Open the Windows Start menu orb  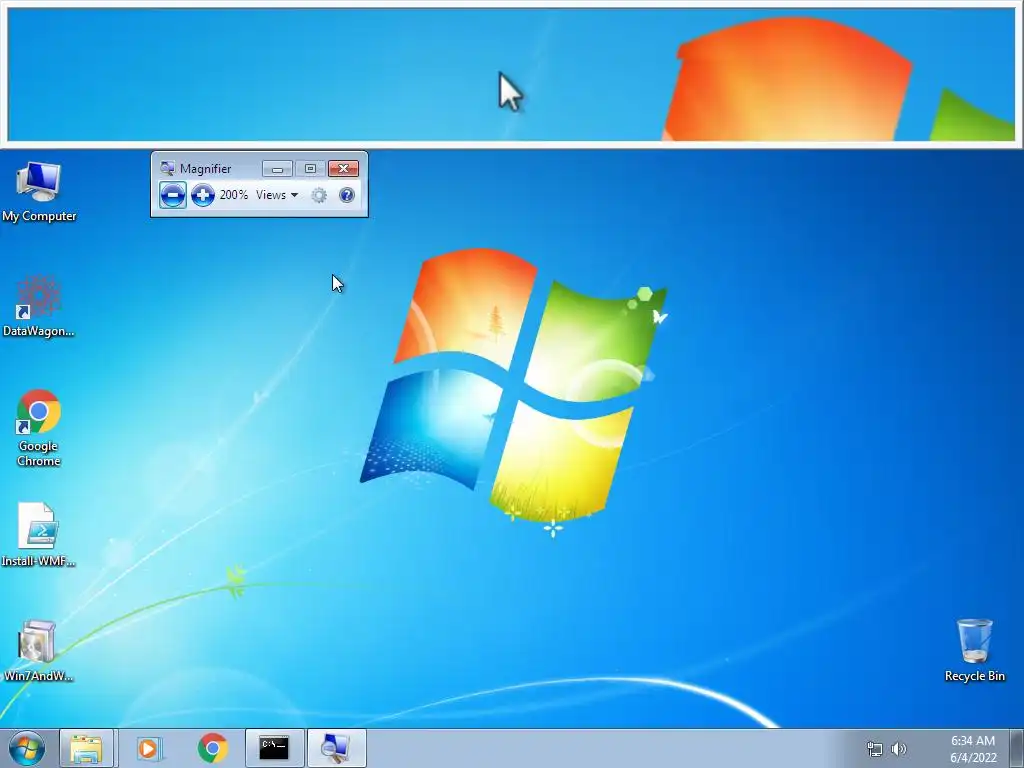coord(27,748)
